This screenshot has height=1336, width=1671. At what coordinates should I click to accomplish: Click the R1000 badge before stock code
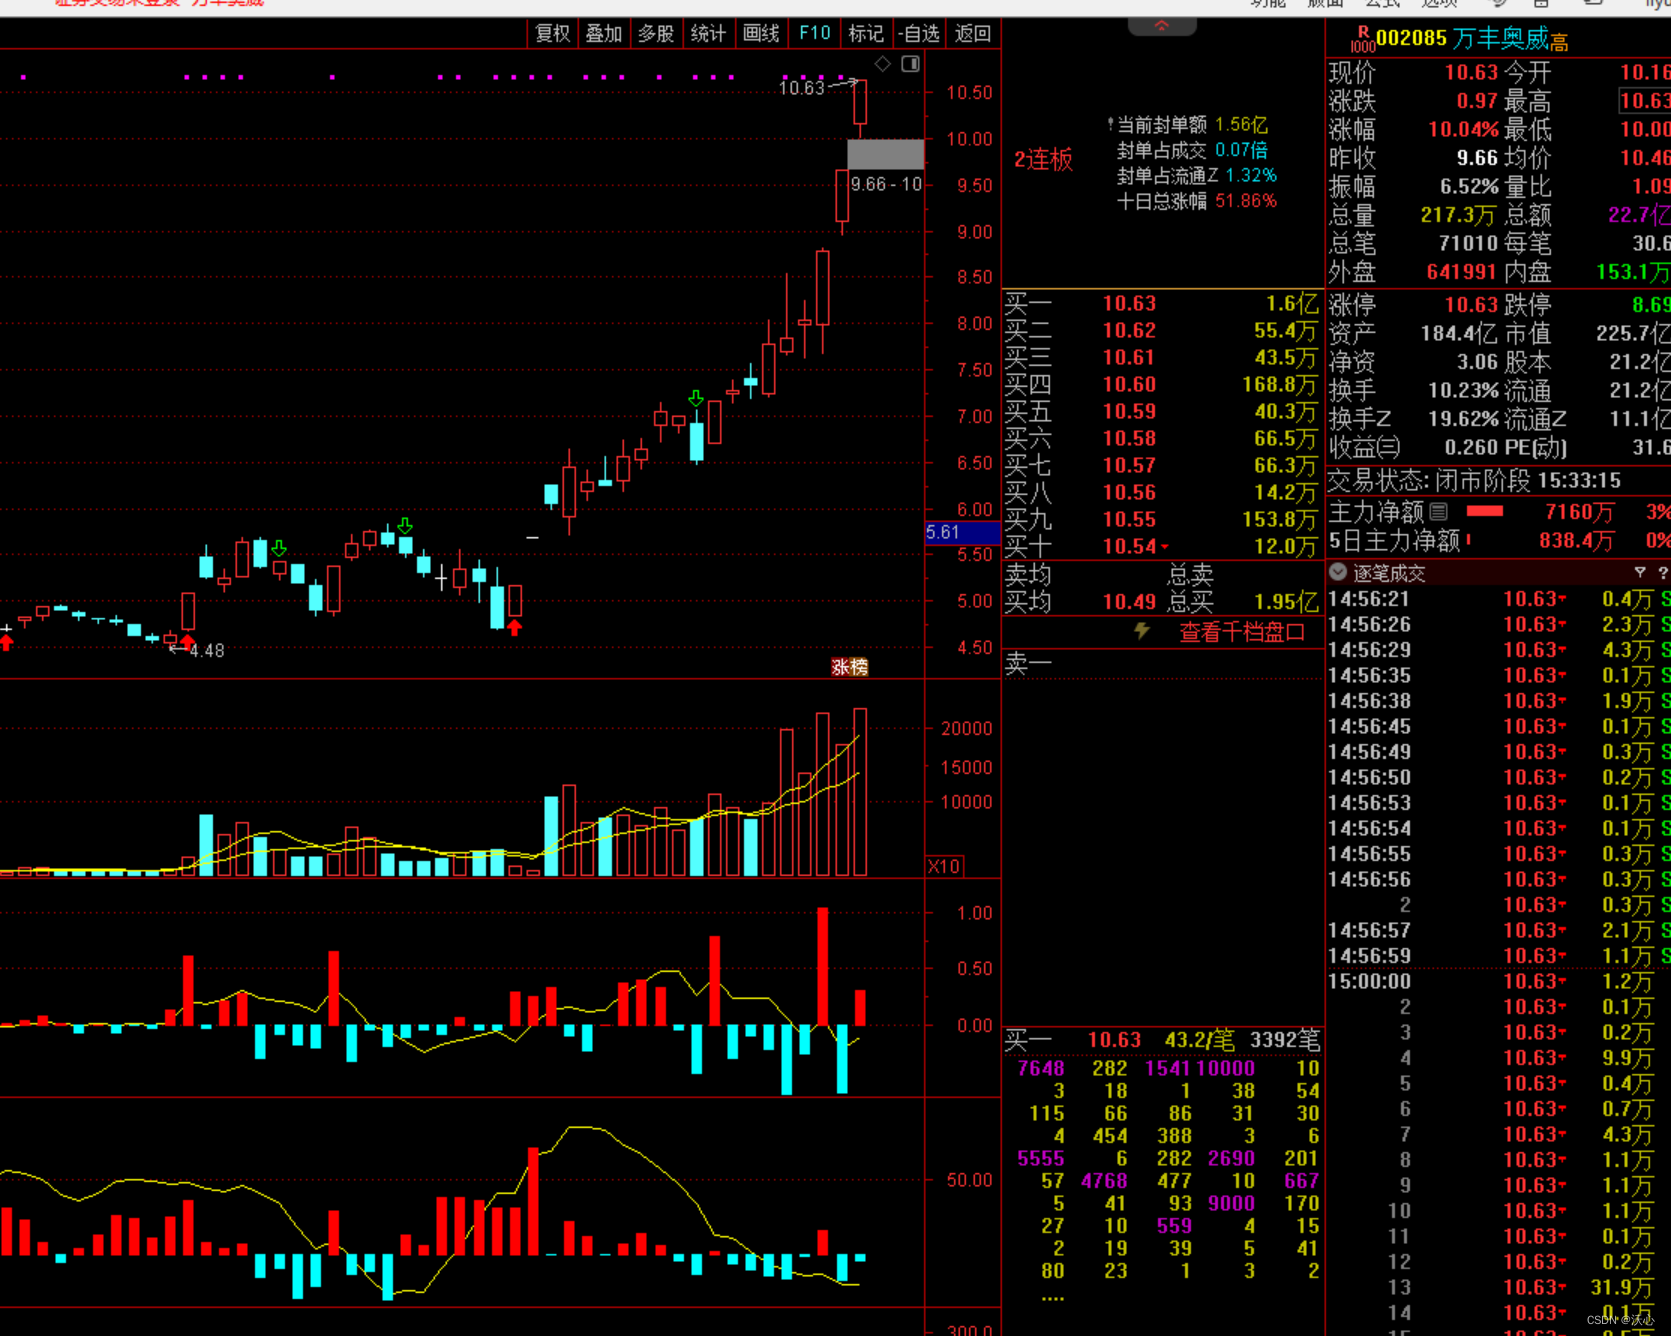pyautogui.click(x=1362, y=39)
